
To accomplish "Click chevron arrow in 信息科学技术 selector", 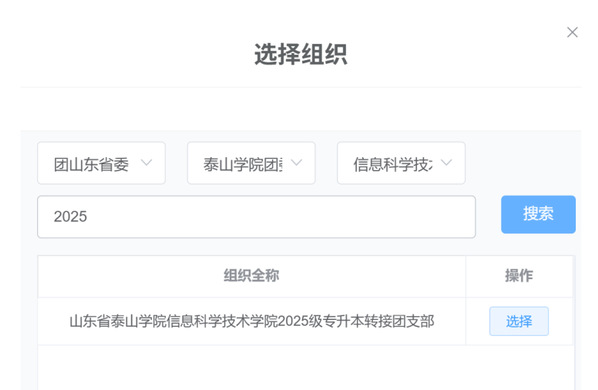I will 446,163.
